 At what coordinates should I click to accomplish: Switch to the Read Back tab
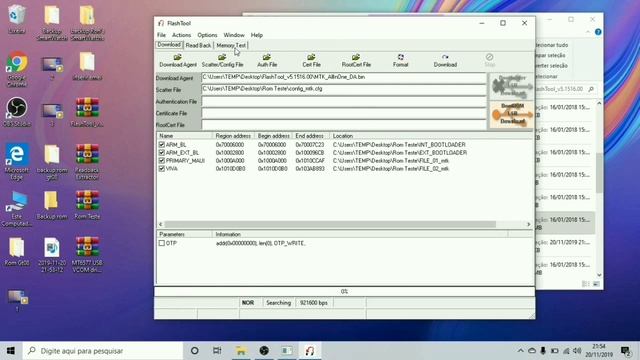pyautogui.click(x=198, y=45)
